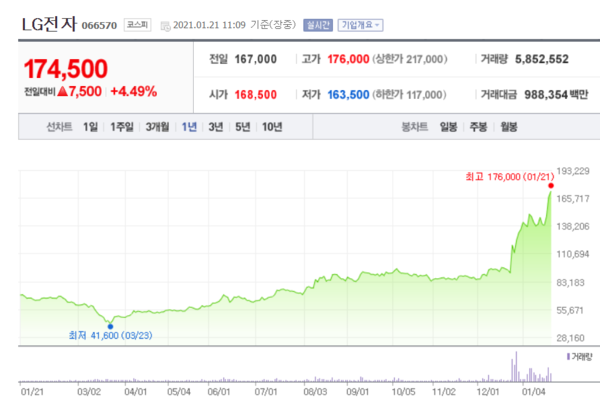Click the red high-point marker on chart
600x408 pixels.
(551, 186)
